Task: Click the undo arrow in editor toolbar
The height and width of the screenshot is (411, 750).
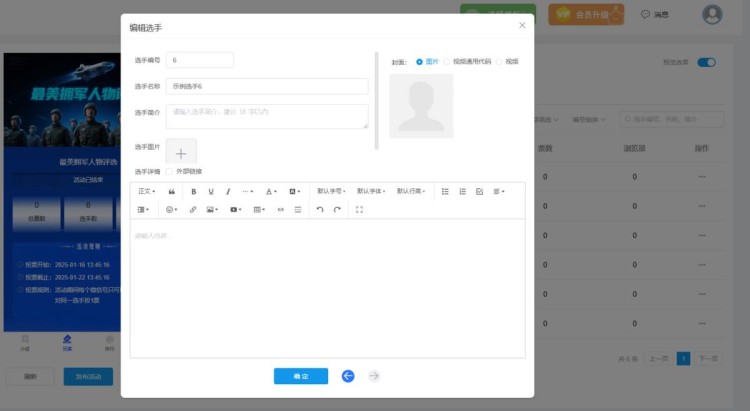Action: (320, 210)
